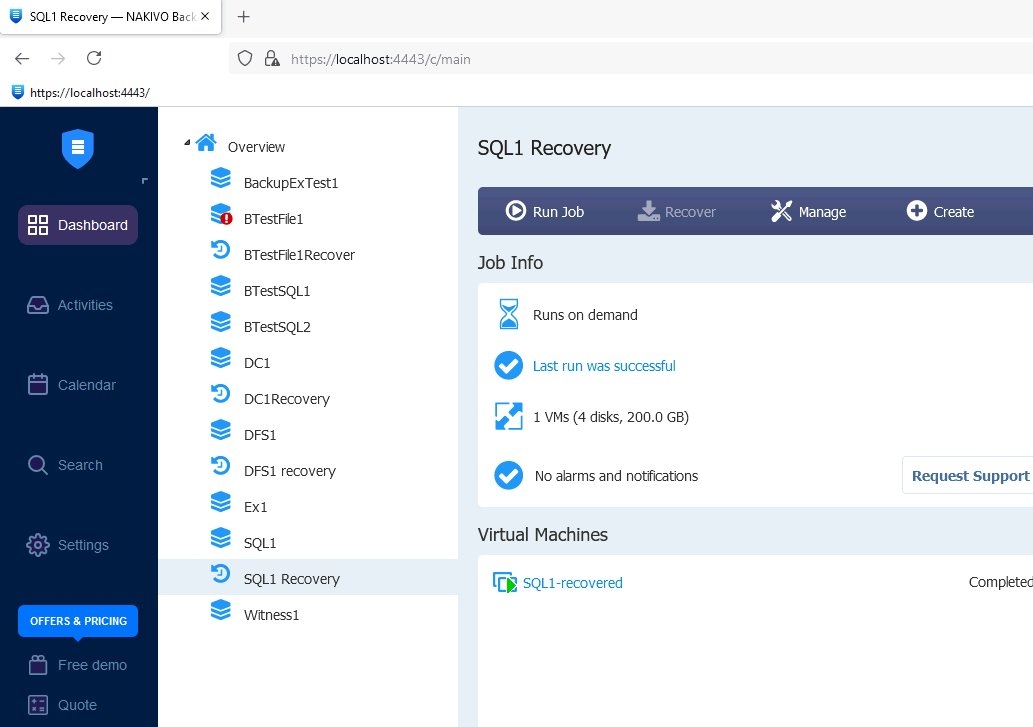This screenshot has width=1033, height=727.
Task: Select the Ex1 job
Action: [256, 507]
